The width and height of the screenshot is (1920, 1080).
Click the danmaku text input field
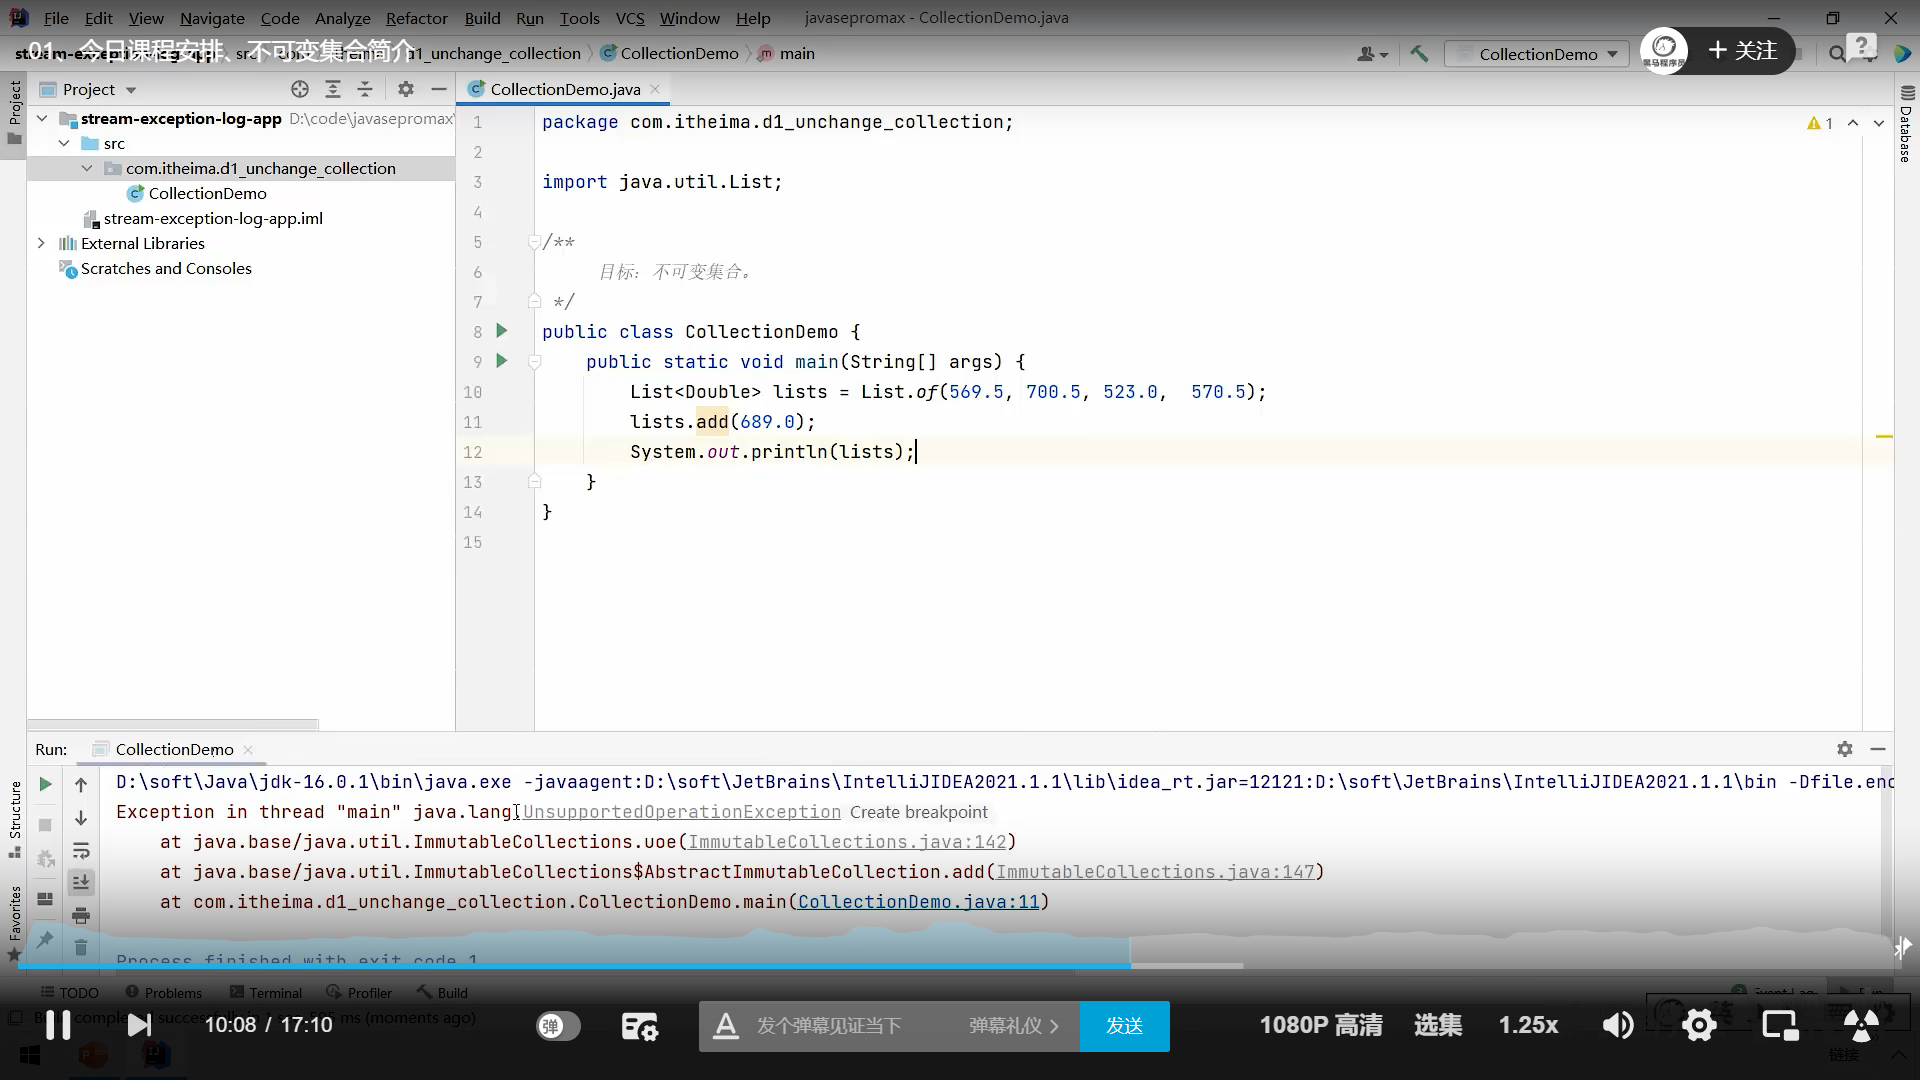pyautogui.click(x=829, y=1026)
